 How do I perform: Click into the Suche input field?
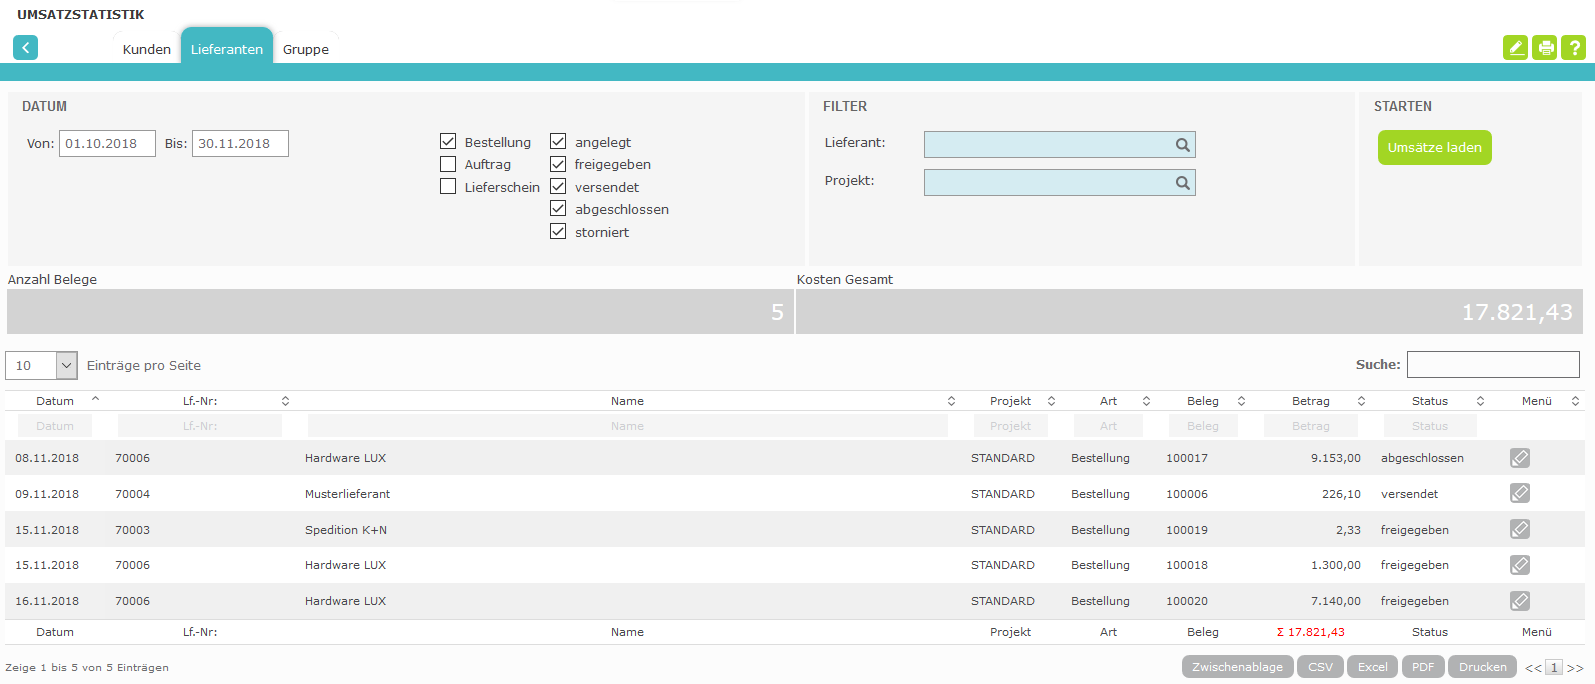click(1493, 365)
